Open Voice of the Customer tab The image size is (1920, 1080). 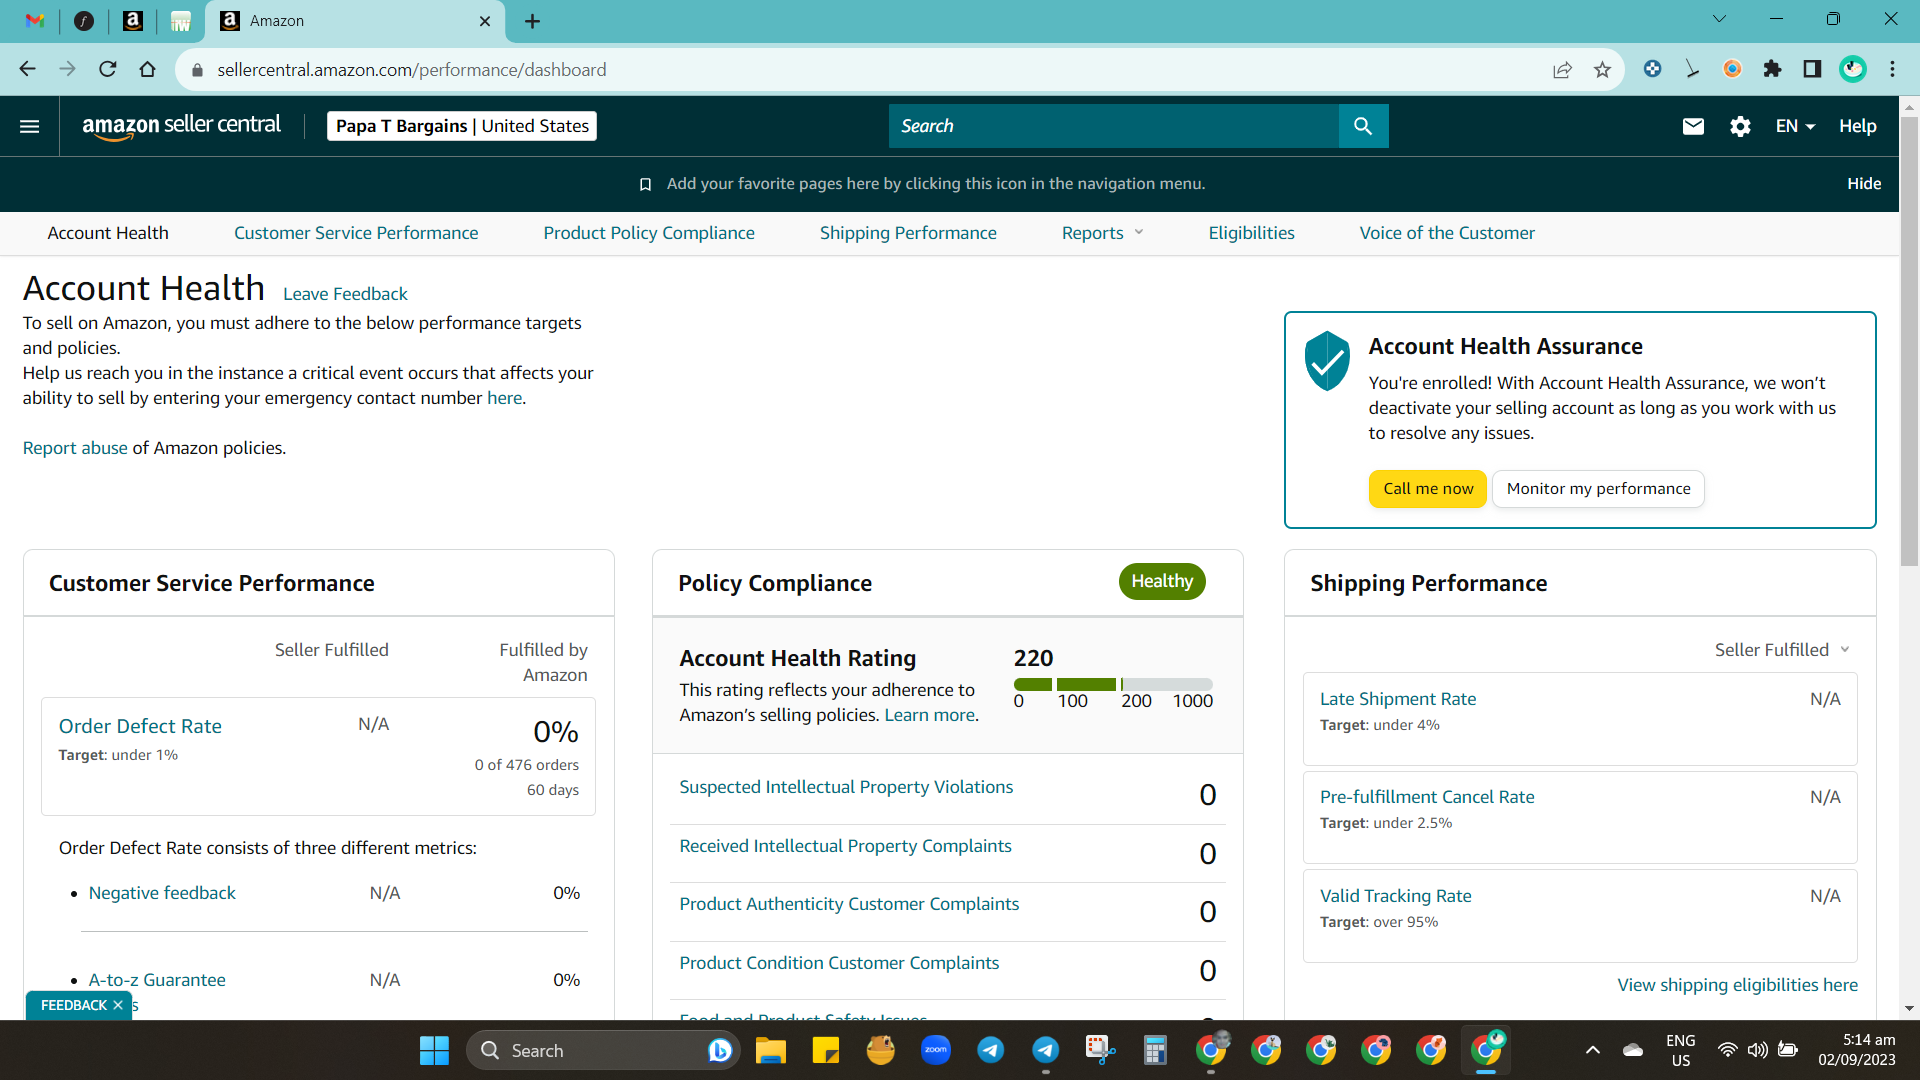pyautogui.click(x=1447, y=233)
